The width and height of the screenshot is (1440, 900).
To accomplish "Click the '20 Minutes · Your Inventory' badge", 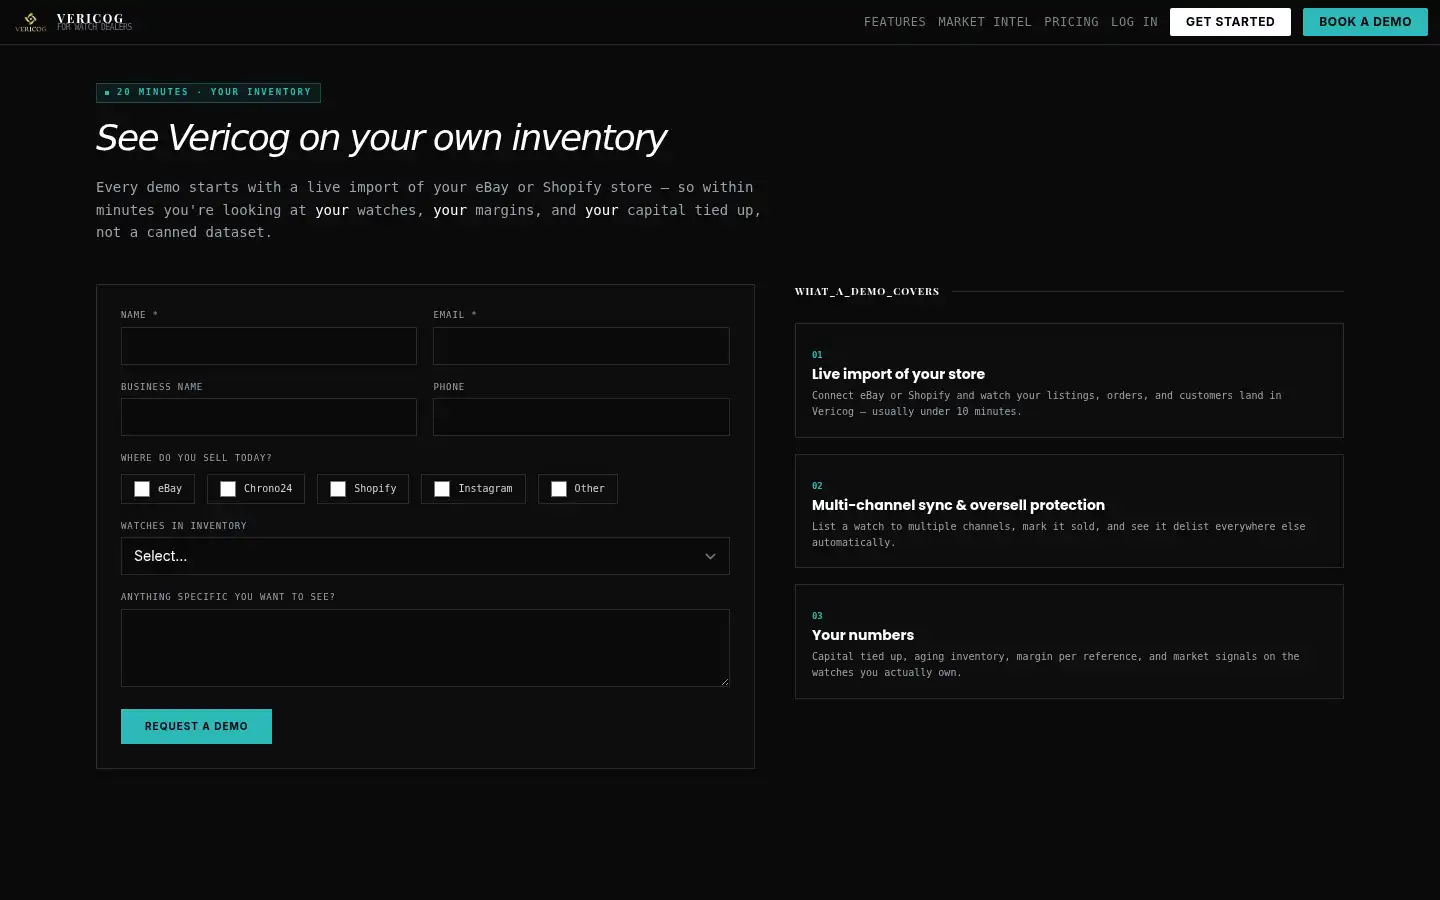I will pyautogui.click(x=208, y=92).
